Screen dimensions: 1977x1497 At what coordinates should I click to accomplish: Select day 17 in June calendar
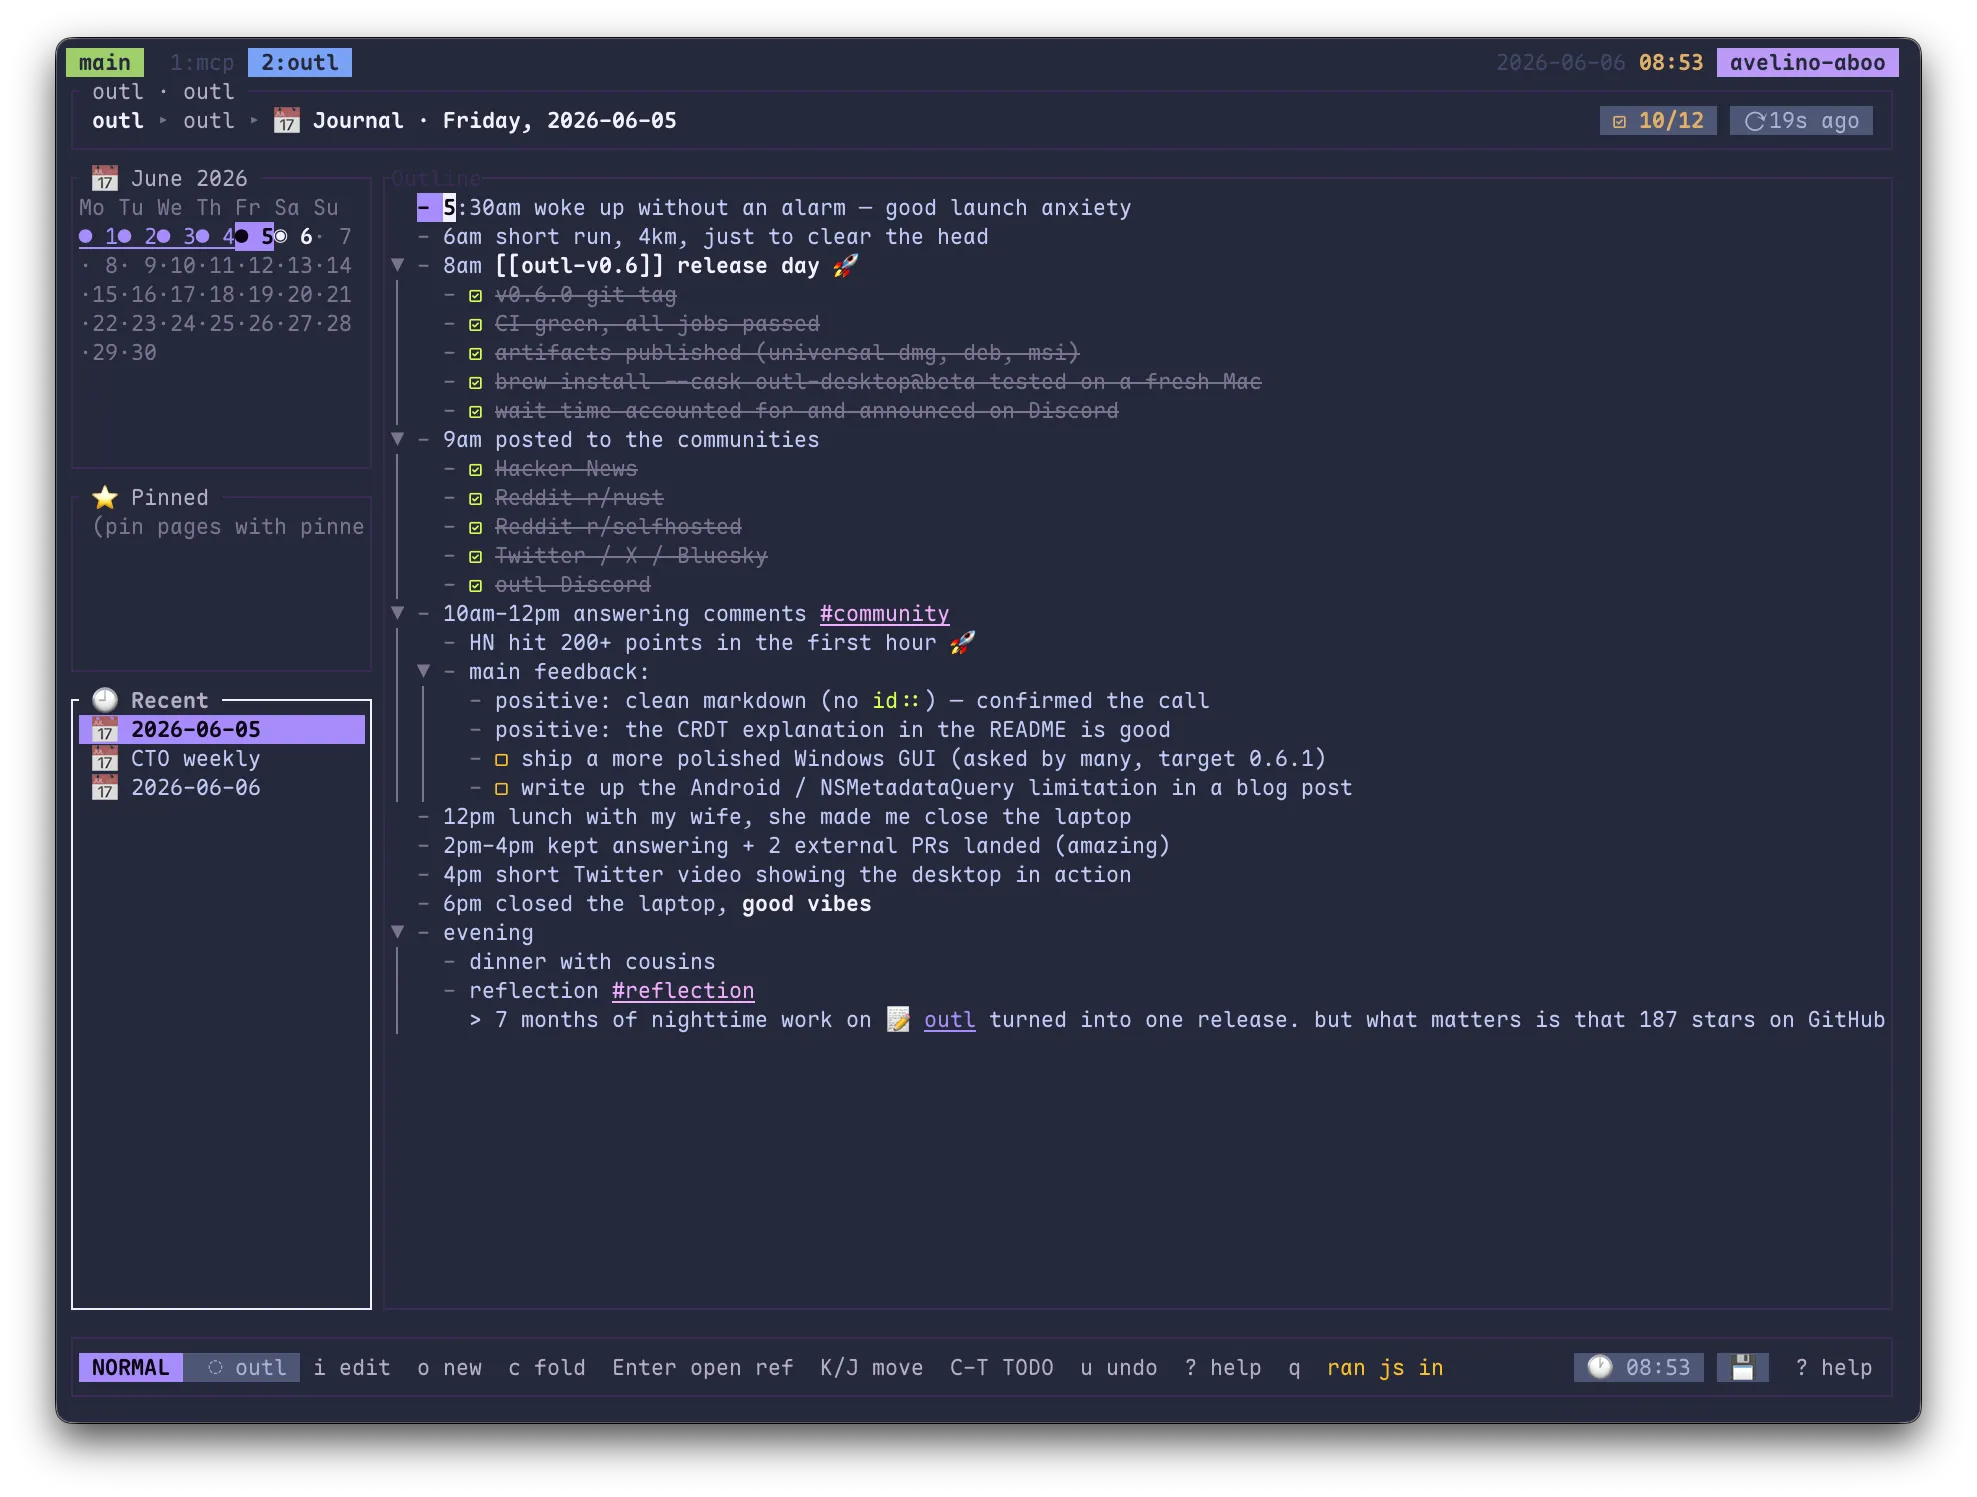(x=183, y=295)
